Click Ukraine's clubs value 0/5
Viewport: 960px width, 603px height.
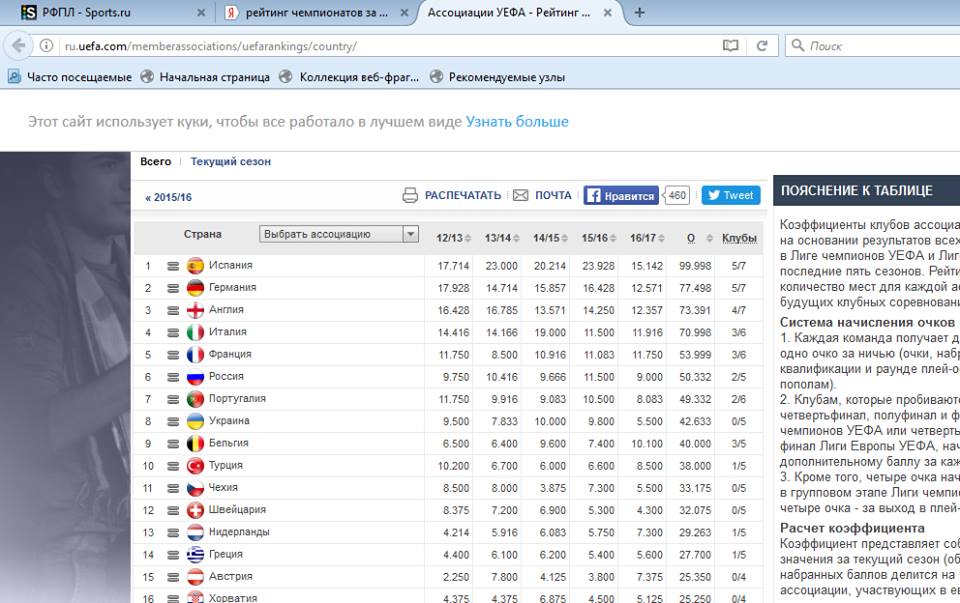738,421
